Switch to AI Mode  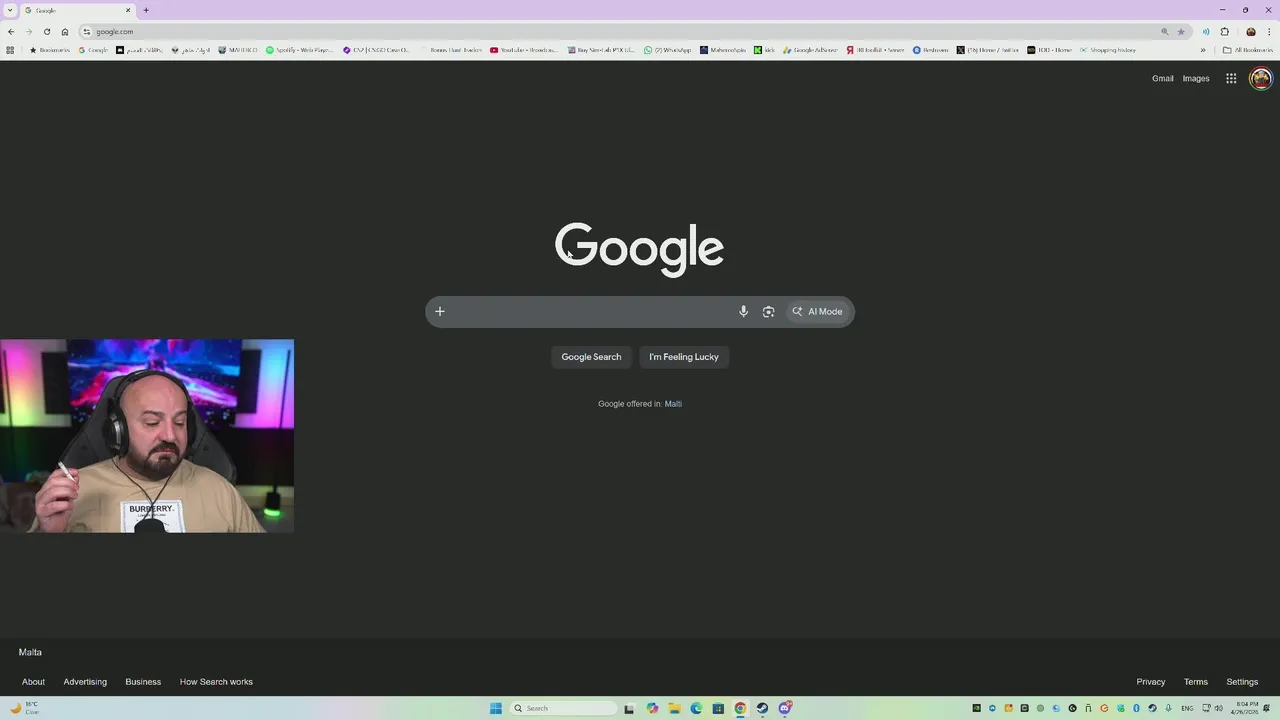coord(818,311)
